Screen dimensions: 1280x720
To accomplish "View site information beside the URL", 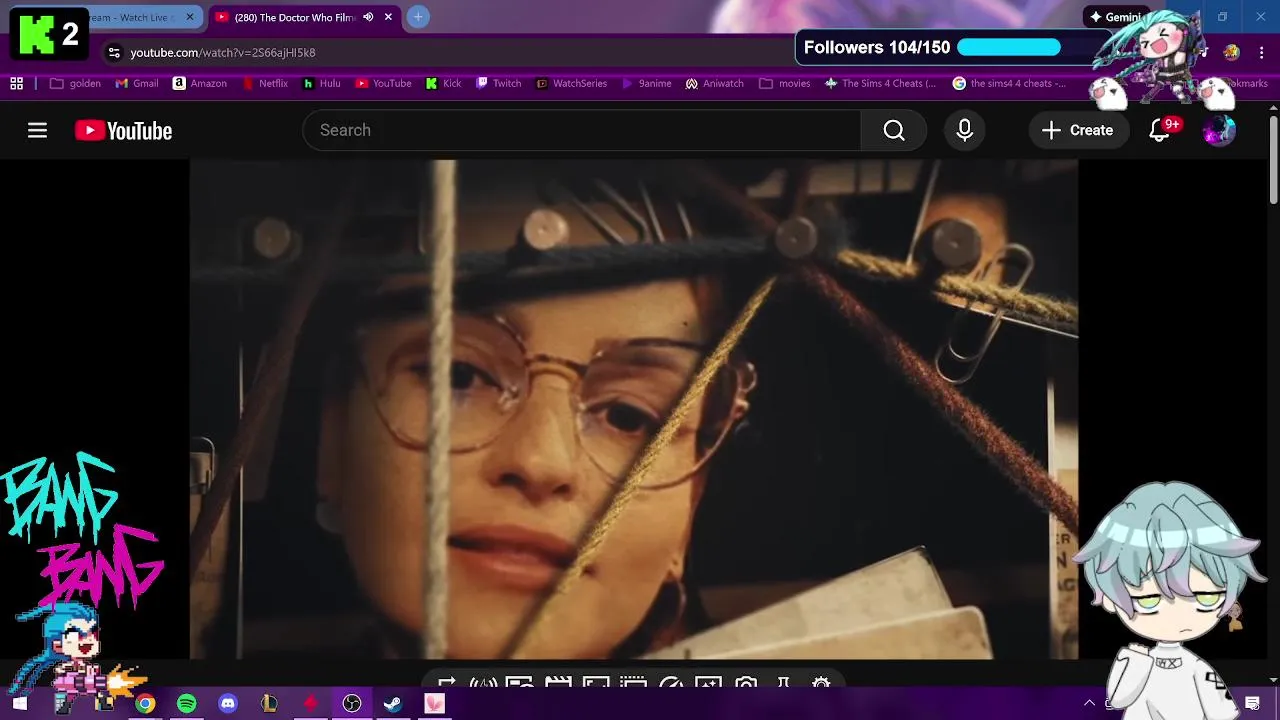I will (114, 52).
